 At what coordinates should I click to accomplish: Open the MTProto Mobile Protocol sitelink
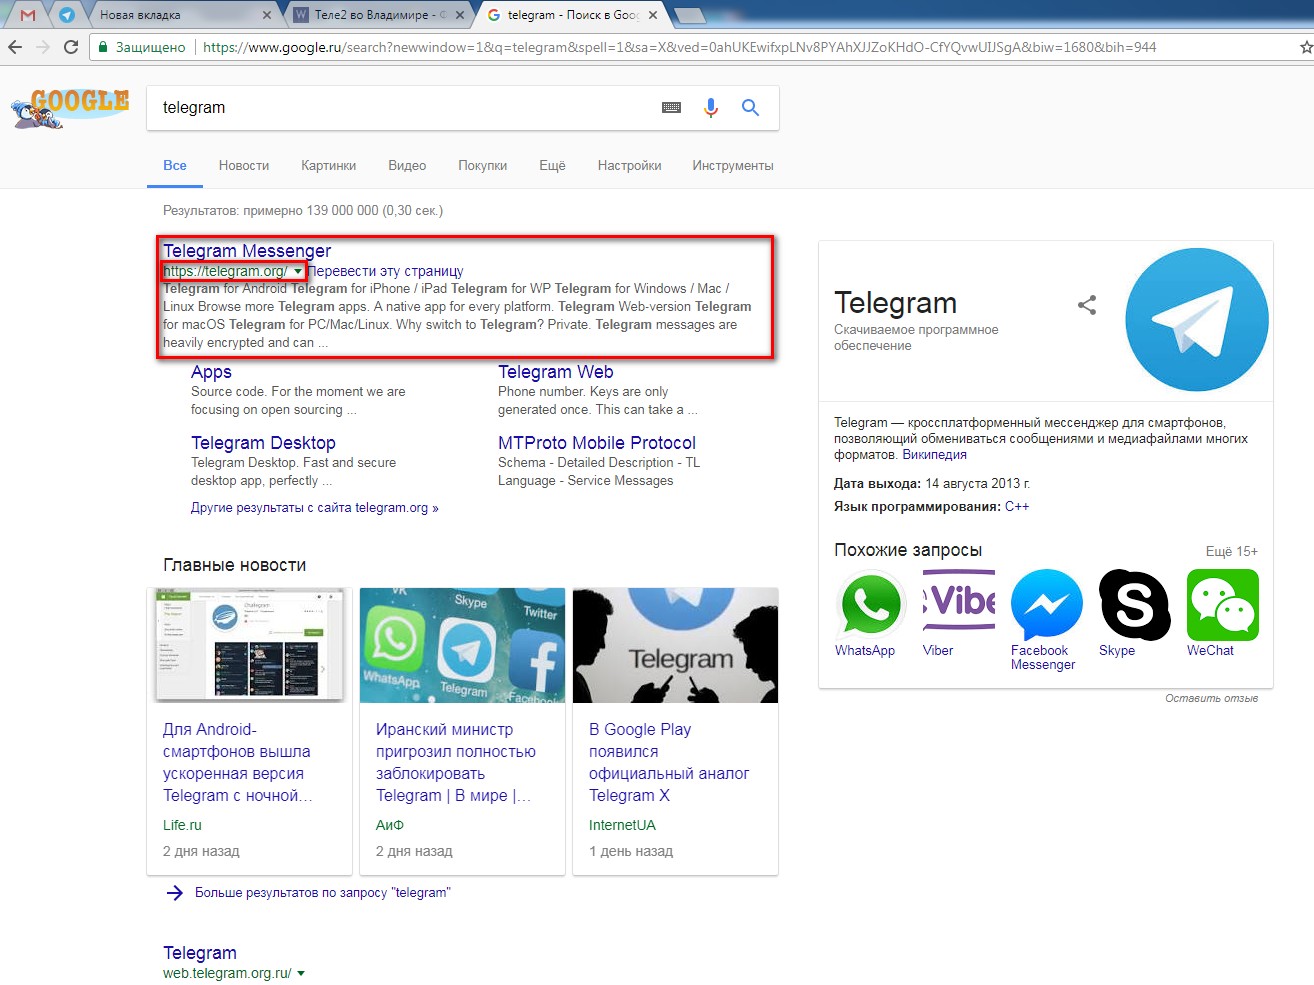pos(597,443)
